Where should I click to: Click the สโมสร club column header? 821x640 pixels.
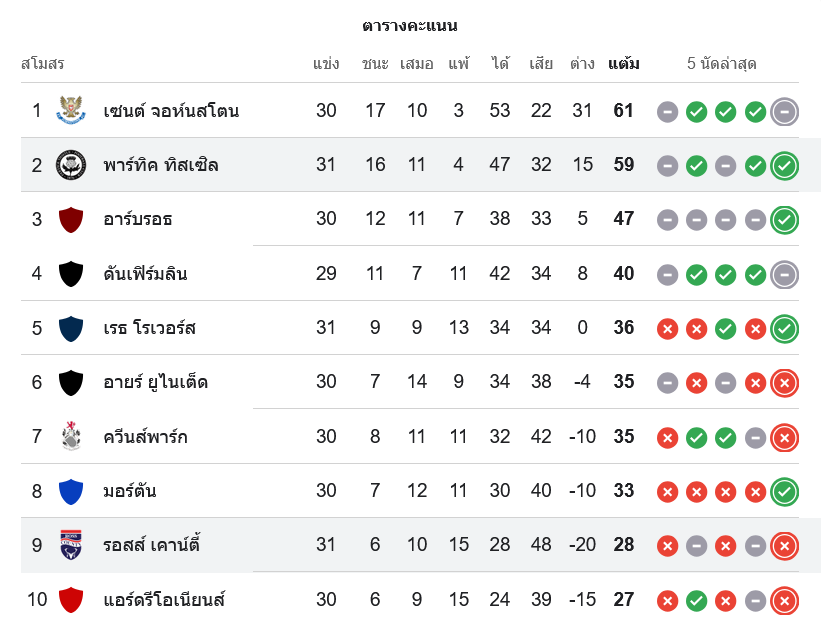(x=43, y=64)
